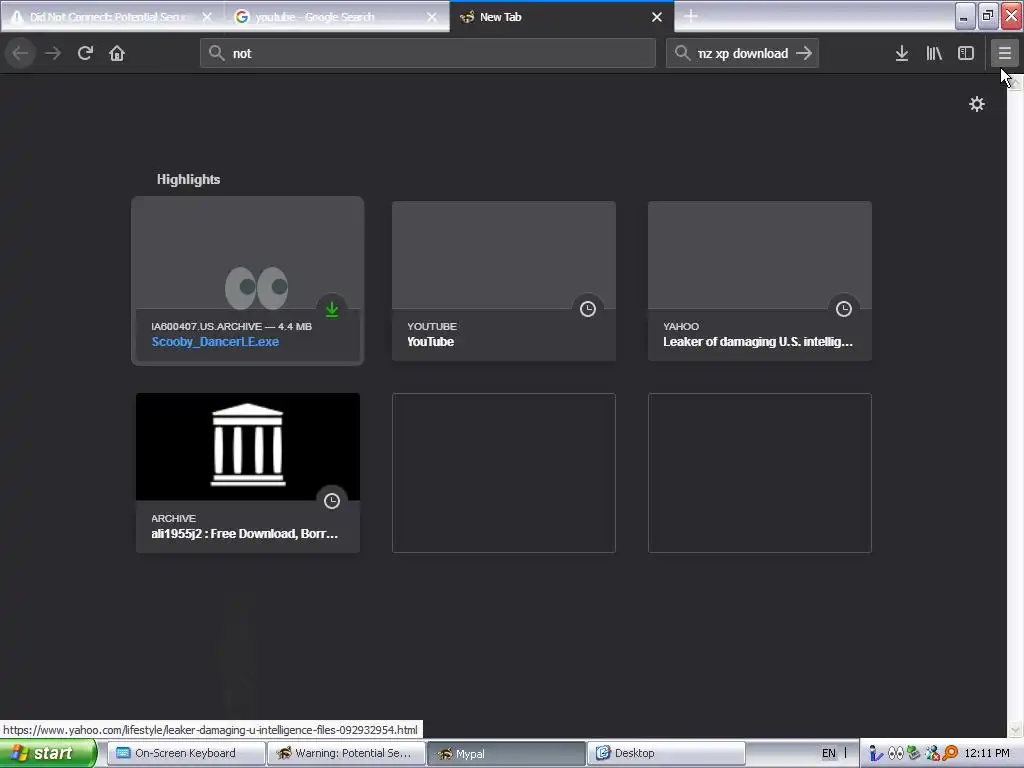The image size is (1024, 768).
Task: Close the 'youtube - Google Search' tab
Action: [x=432, y=17]
